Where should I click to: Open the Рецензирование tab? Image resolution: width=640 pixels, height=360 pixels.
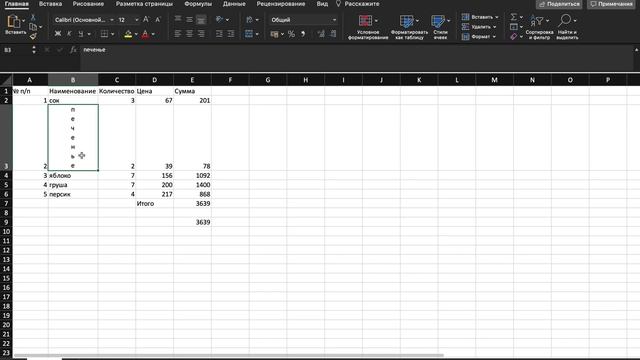click(x=281, y=4)
